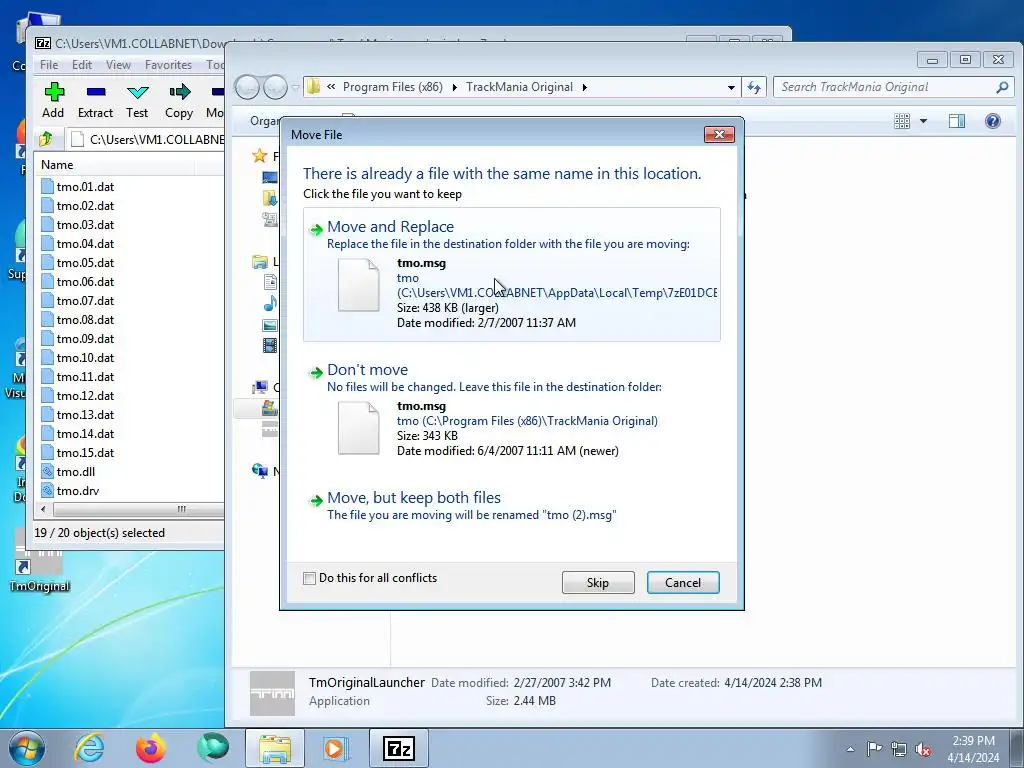Click the Favorites star in navigation pane
Screen dimensions: 1024x768
coord(260,155)
